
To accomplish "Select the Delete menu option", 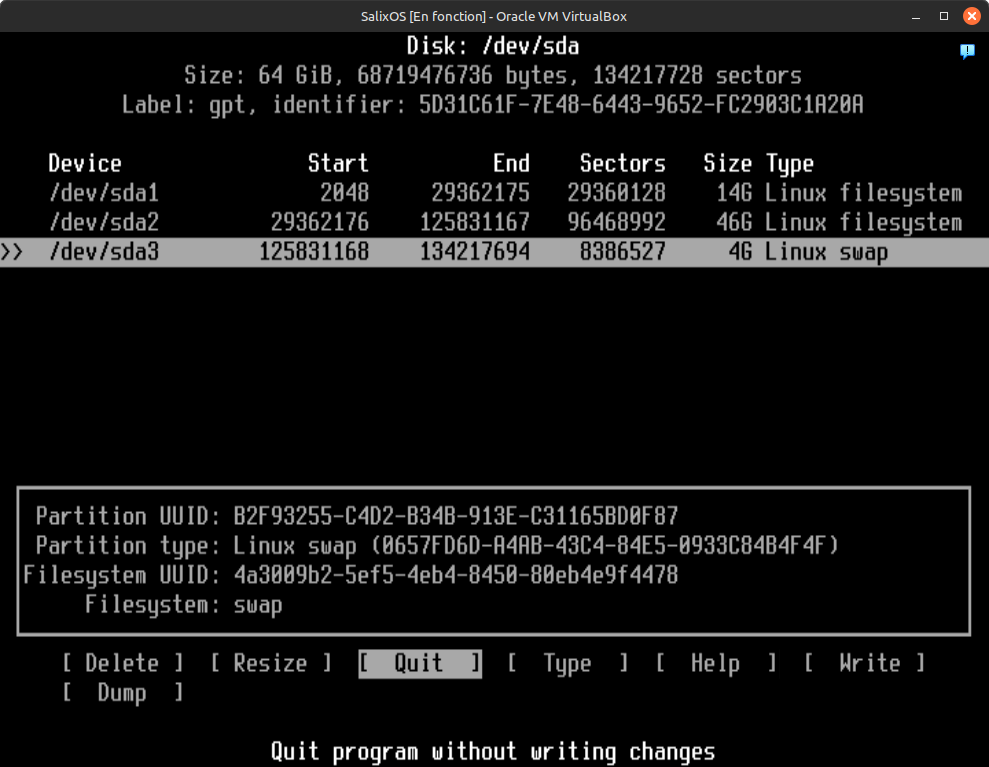I will [x=122, y=664].
